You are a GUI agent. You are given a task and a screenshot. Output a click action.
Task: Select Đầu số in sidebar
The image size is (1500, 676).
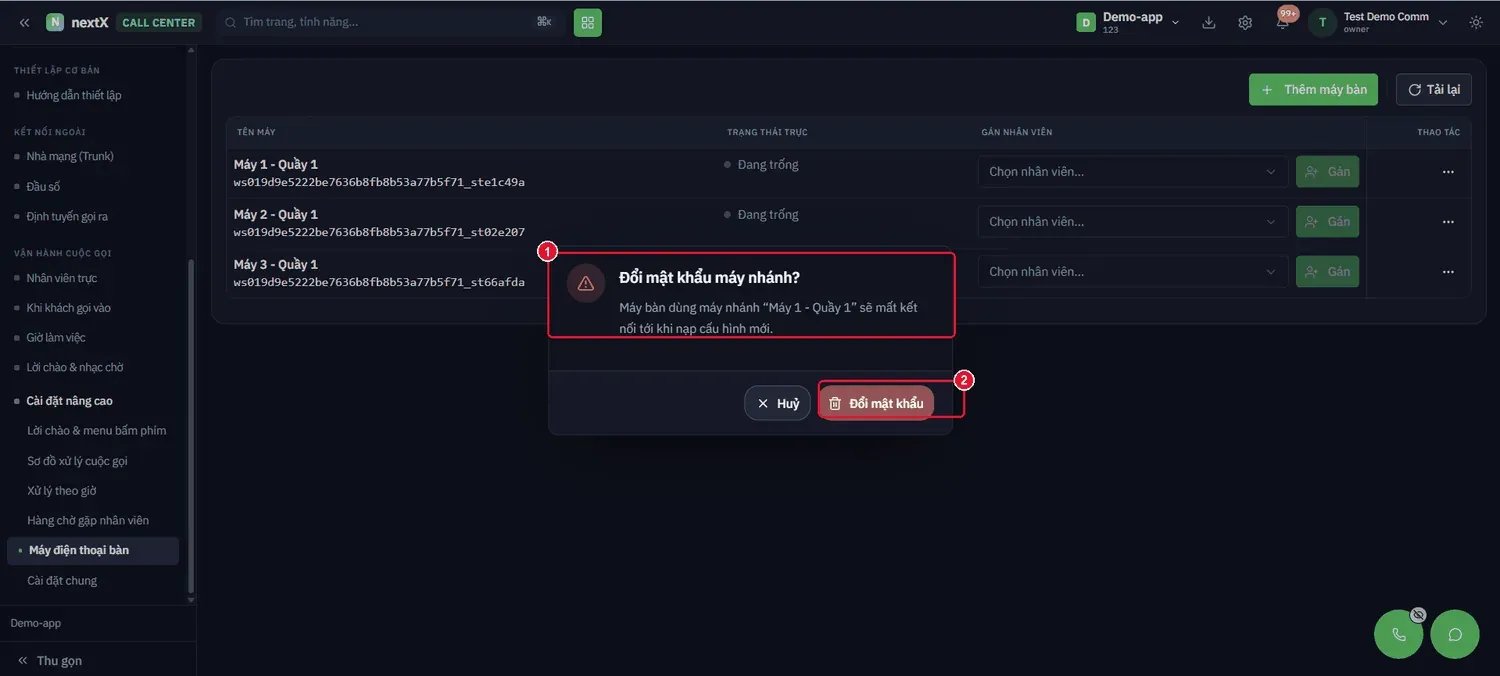pos(44,187)
